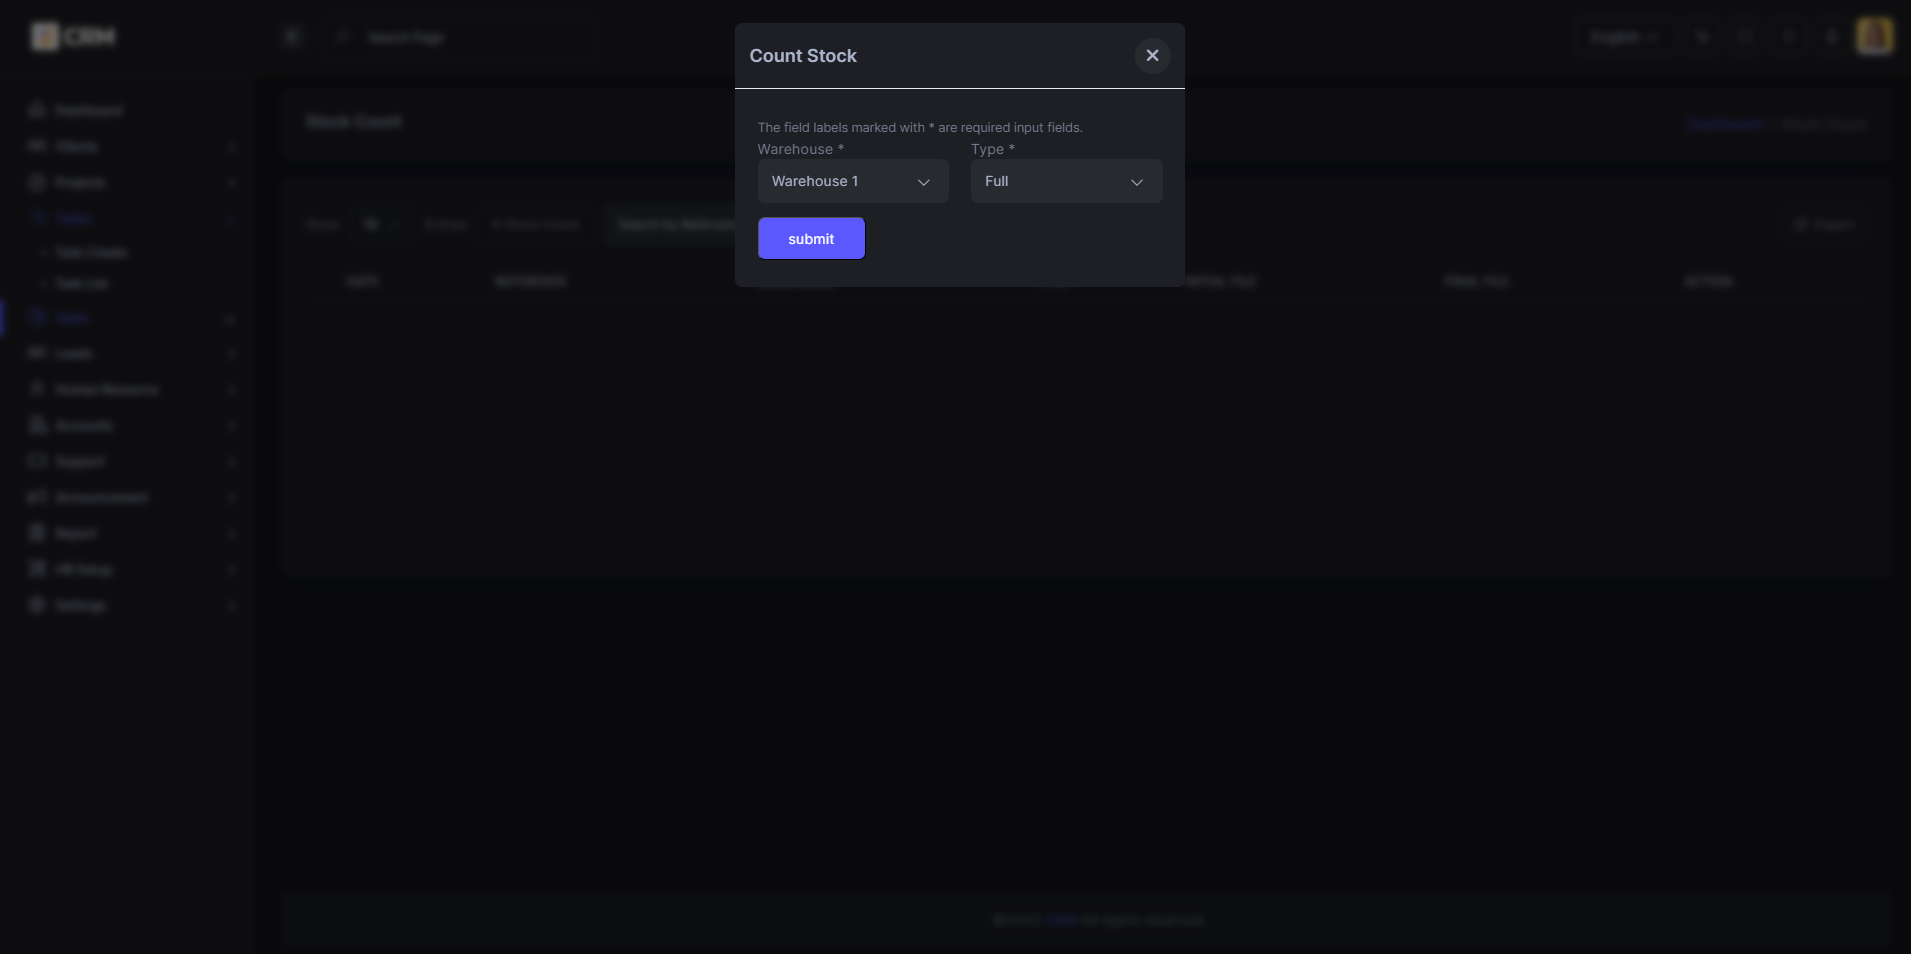Open the Report sidebar menu
Viewport: 1911px width, 954px height.
[76, 533]
